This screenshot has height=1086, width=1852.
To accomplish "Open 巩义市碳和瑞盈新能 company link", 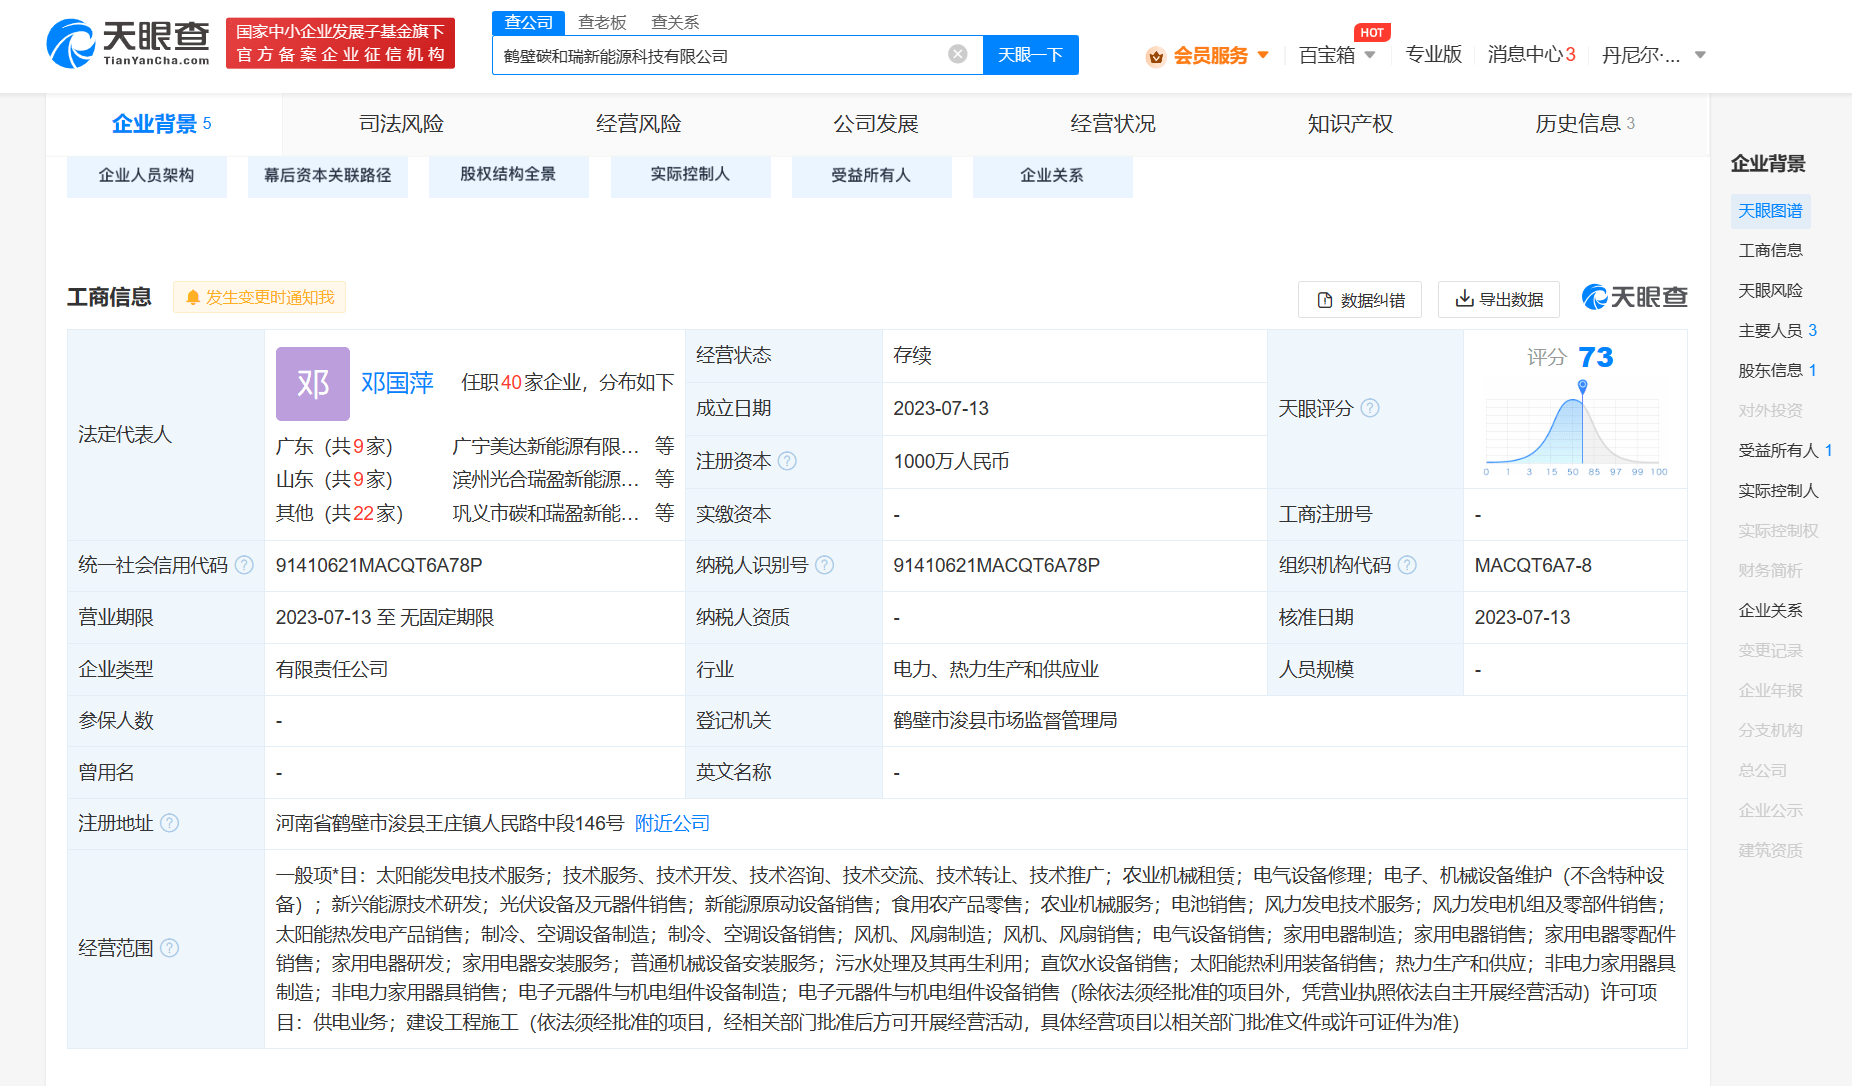I will pos(545,513).
